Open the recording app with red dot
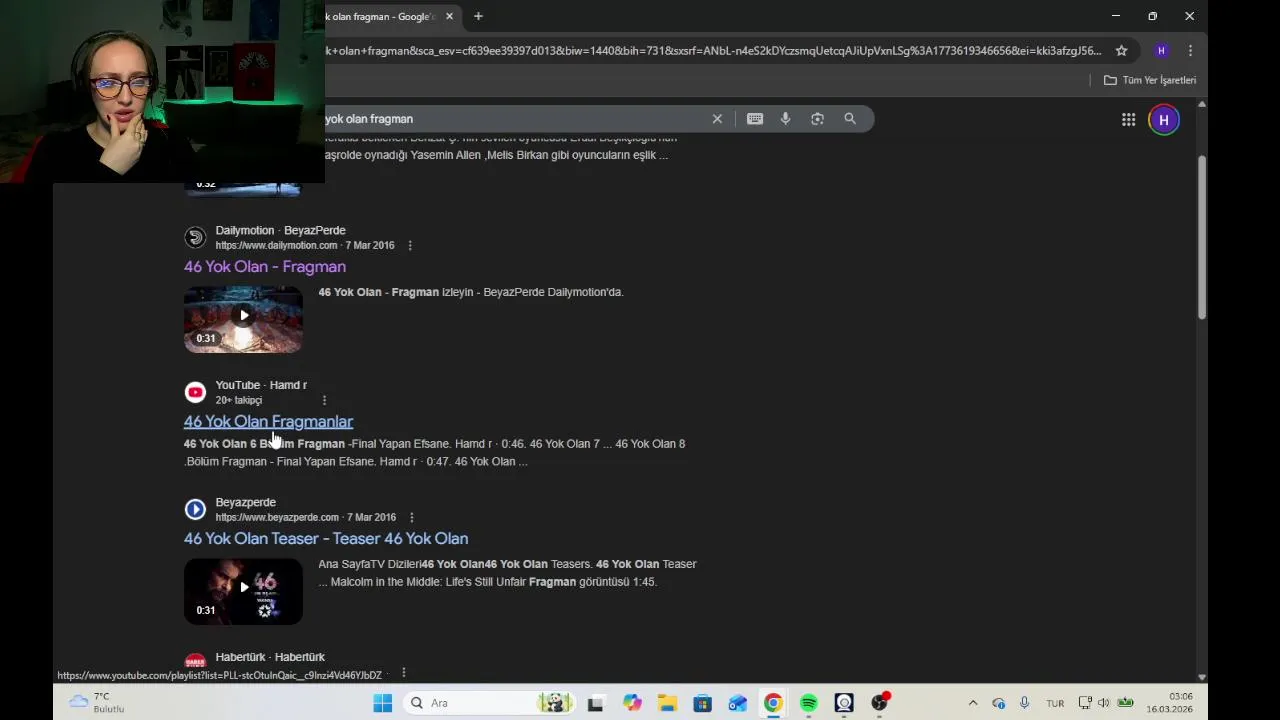The height and width of the screenshot is (720, 1280). pyautogui.click(x=880, y=703)
